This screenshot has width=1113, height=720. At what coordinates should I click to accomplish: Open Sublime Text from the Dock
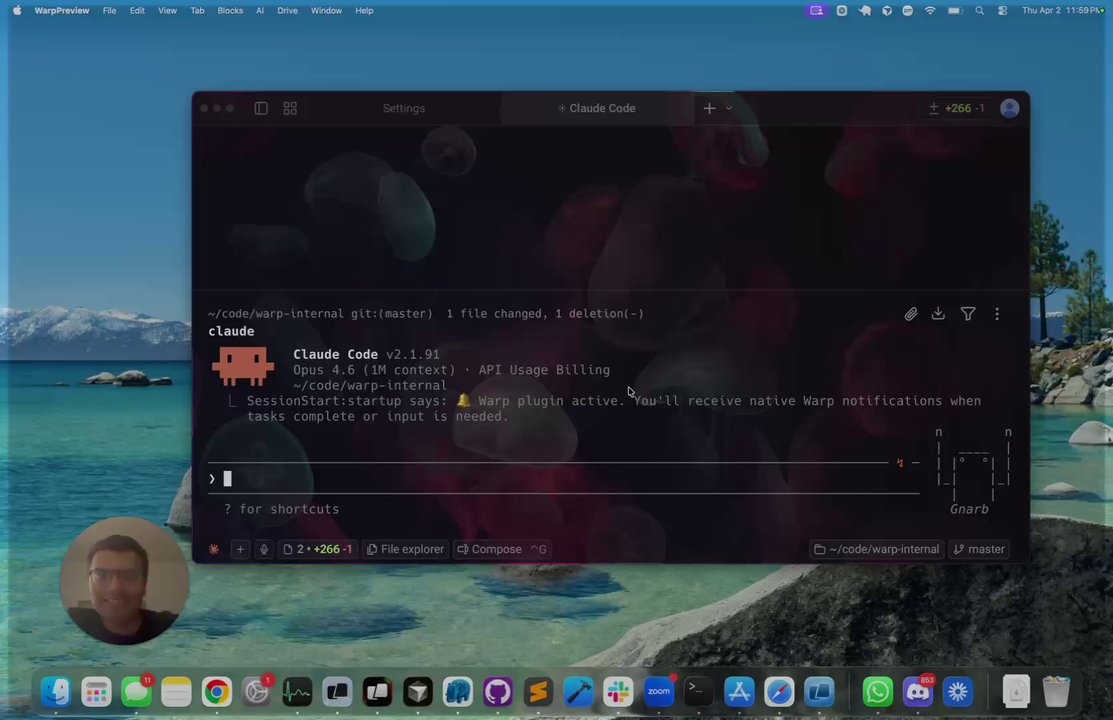[x=538, y=691]
